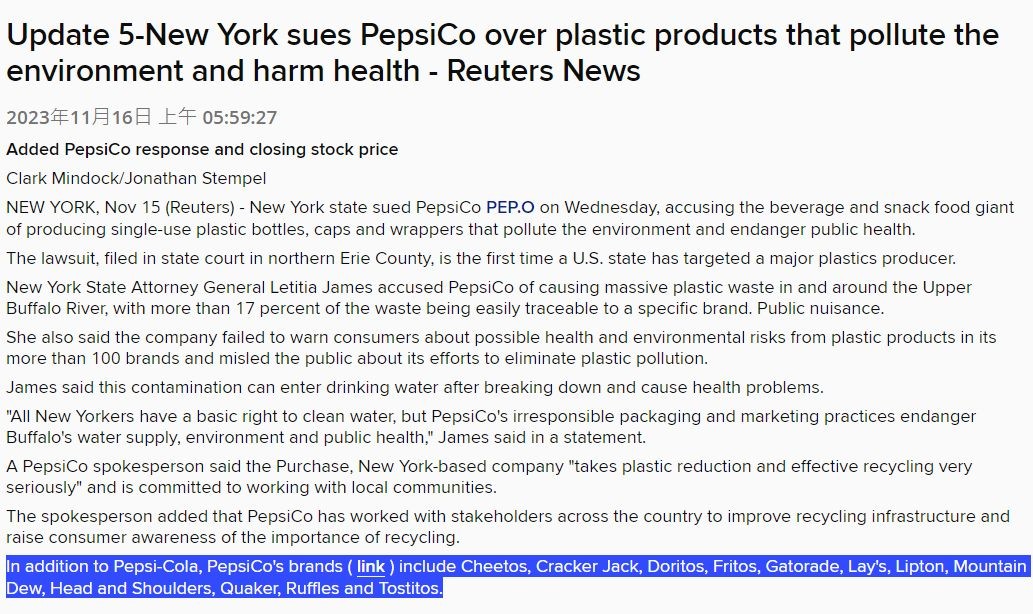This screenshot has width=1033, height=614.
Task: Follow the underlined "link" in brands sentence
Action: pyautogui.click(x=371, y=567)
